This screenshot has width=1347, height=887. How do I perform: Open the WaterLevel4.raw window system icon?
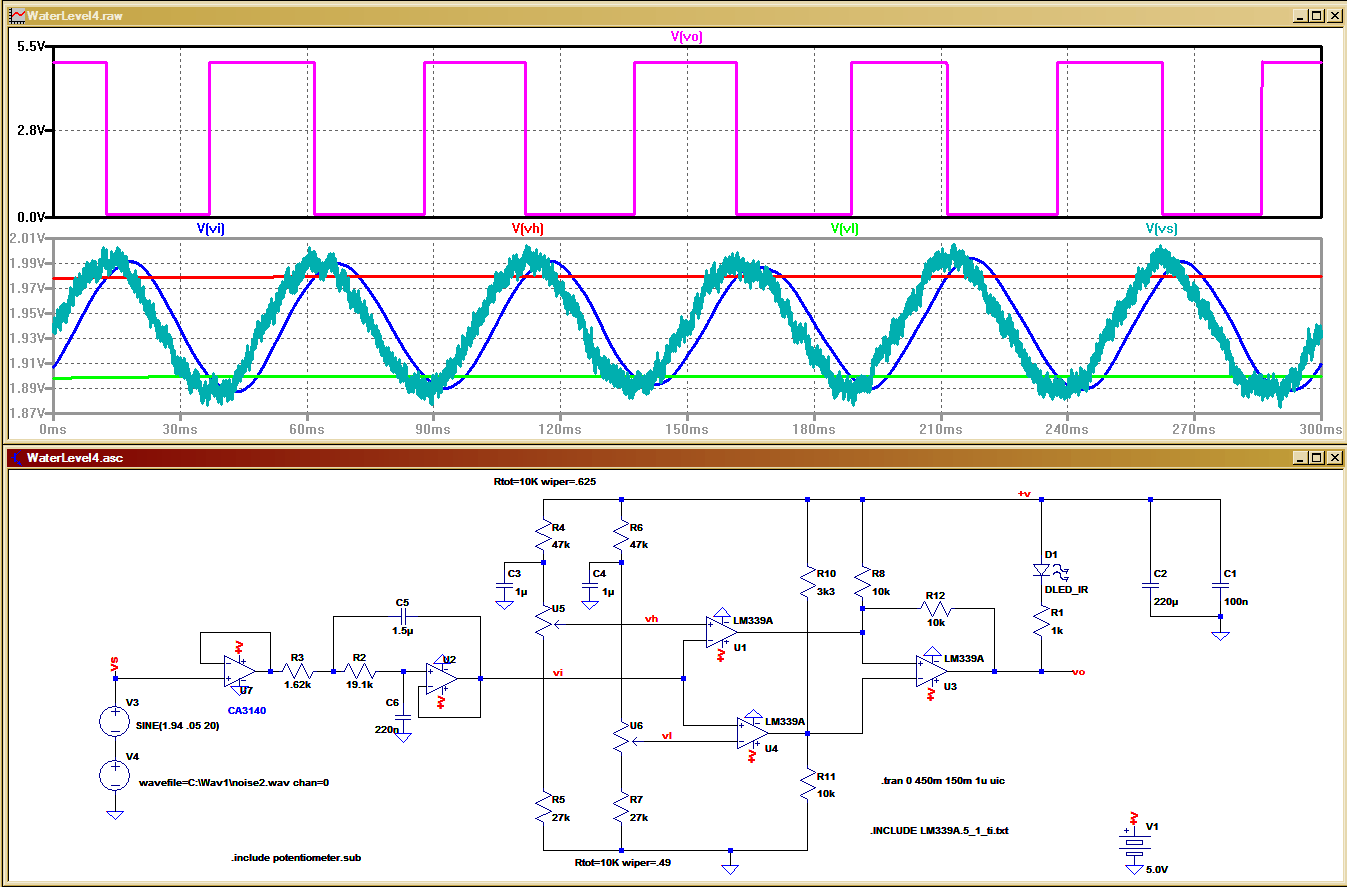tap(17, 16)
